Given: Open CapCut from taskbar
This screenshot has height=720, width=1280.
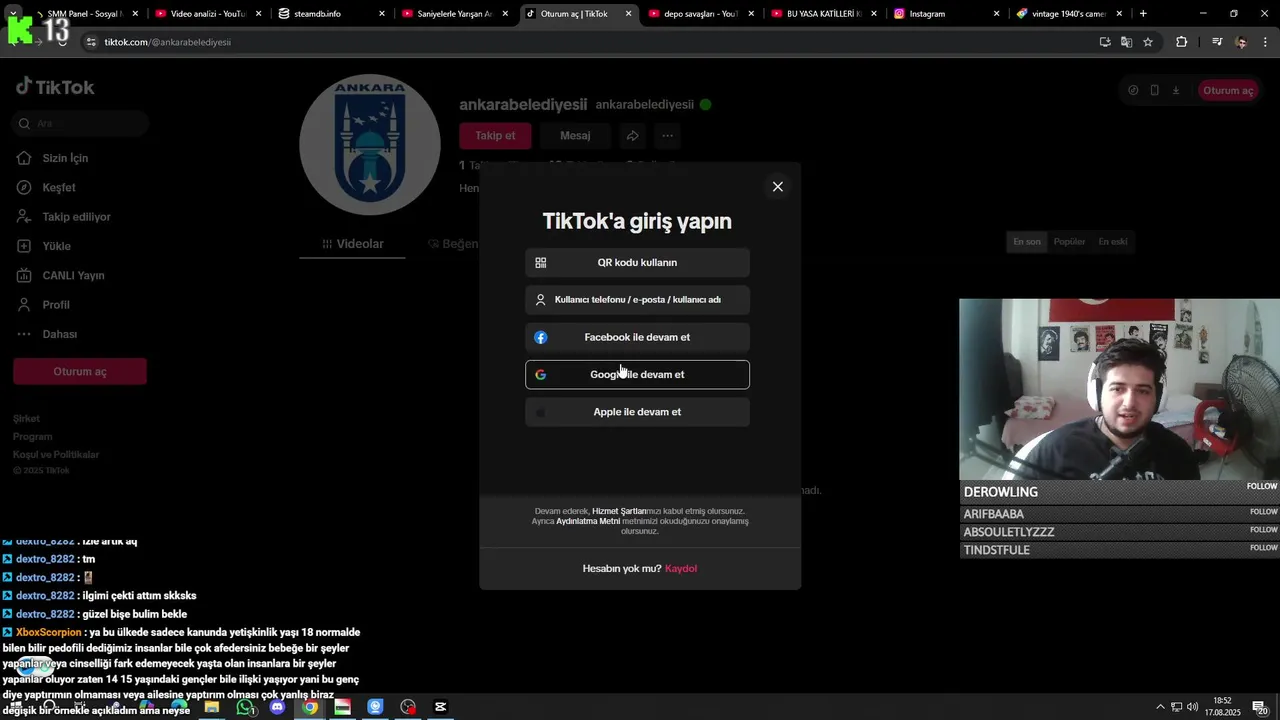Looking at the screenshot, I should pyautogui.click(x=440, y=707).
